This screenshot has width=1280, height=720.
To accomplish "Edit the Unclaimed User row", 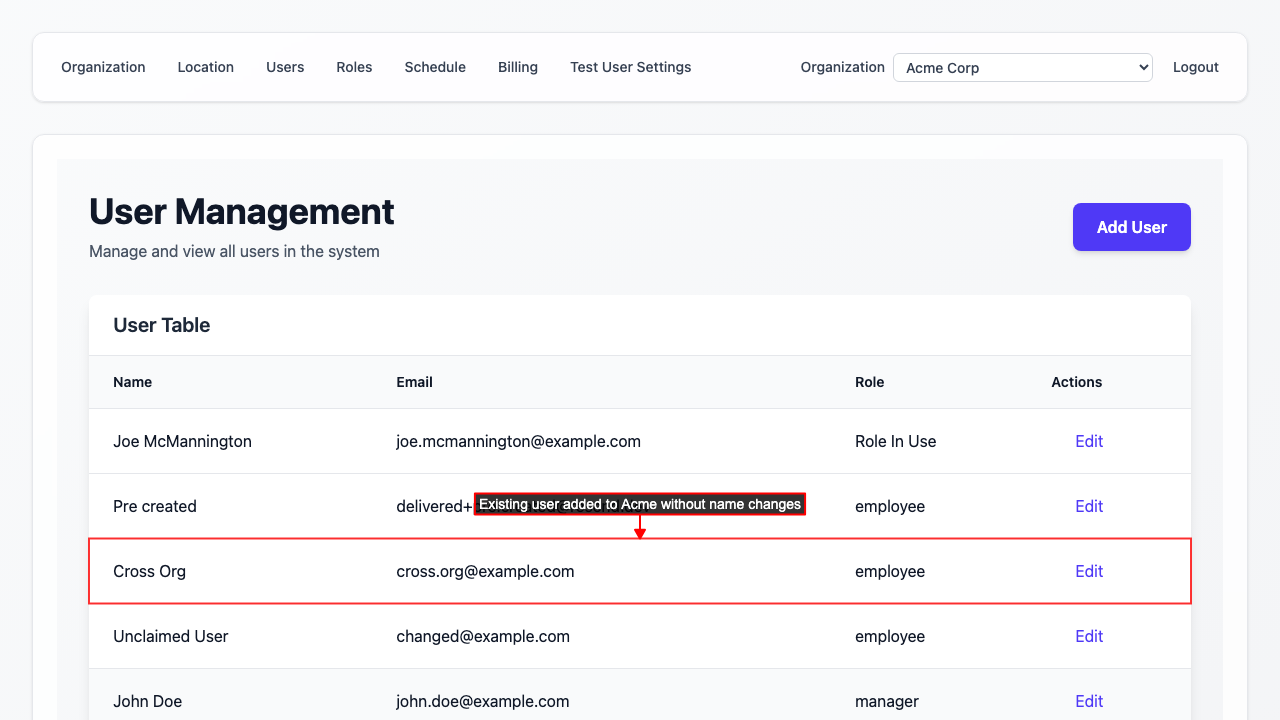I will pos(1088,636).
